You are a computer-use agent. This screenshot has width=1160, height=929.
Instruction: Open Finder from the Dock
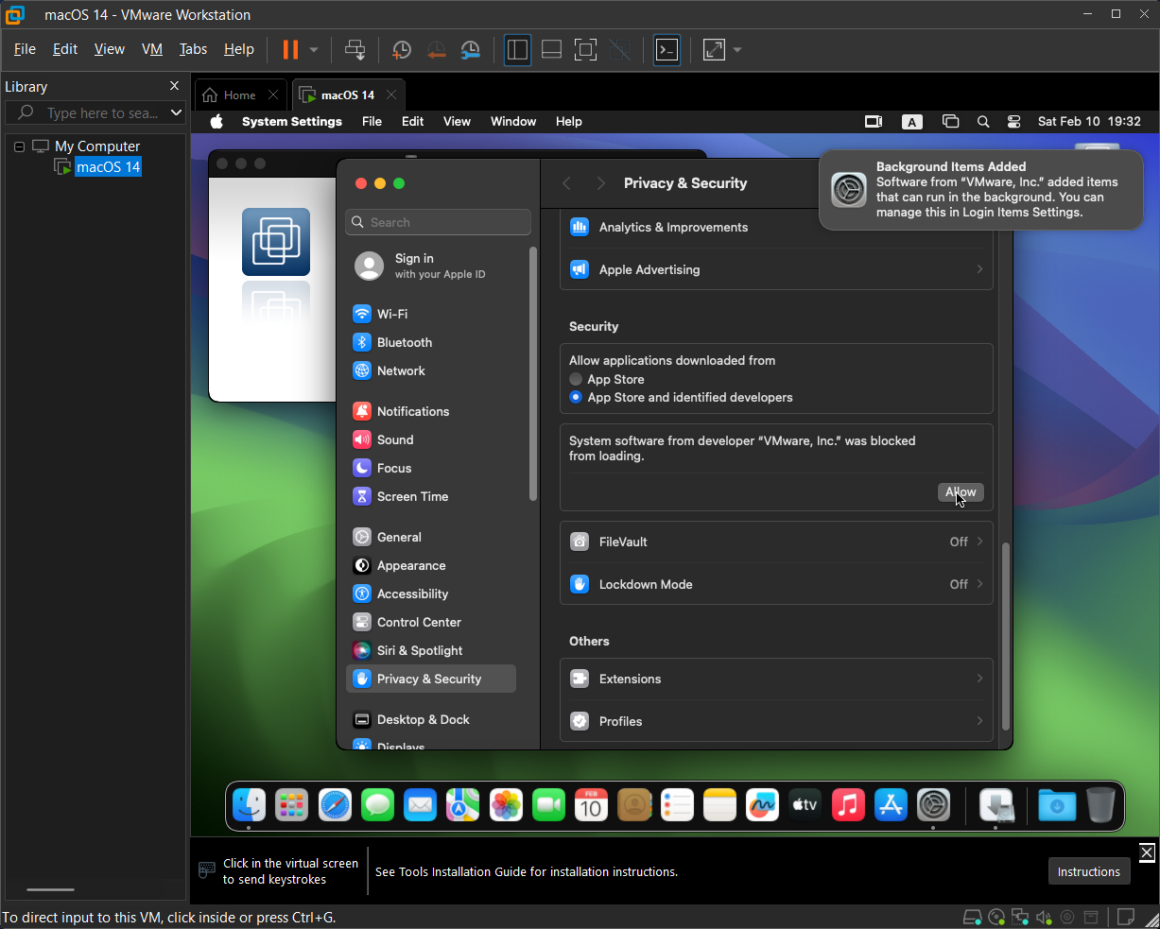coord(249,805)
